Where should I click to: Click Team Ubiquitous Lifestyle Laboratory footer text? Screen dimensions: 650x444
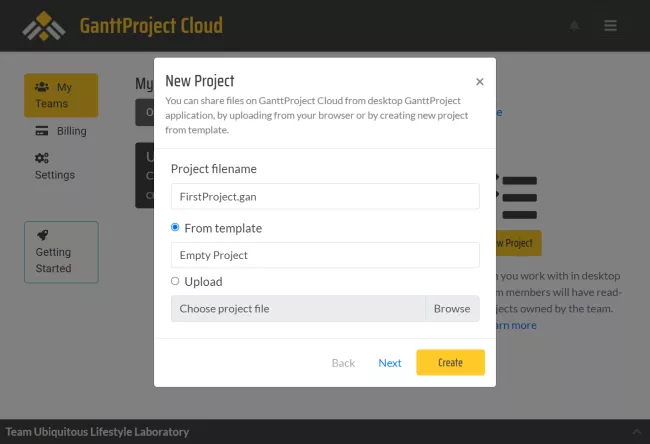(x=97, y=432)
